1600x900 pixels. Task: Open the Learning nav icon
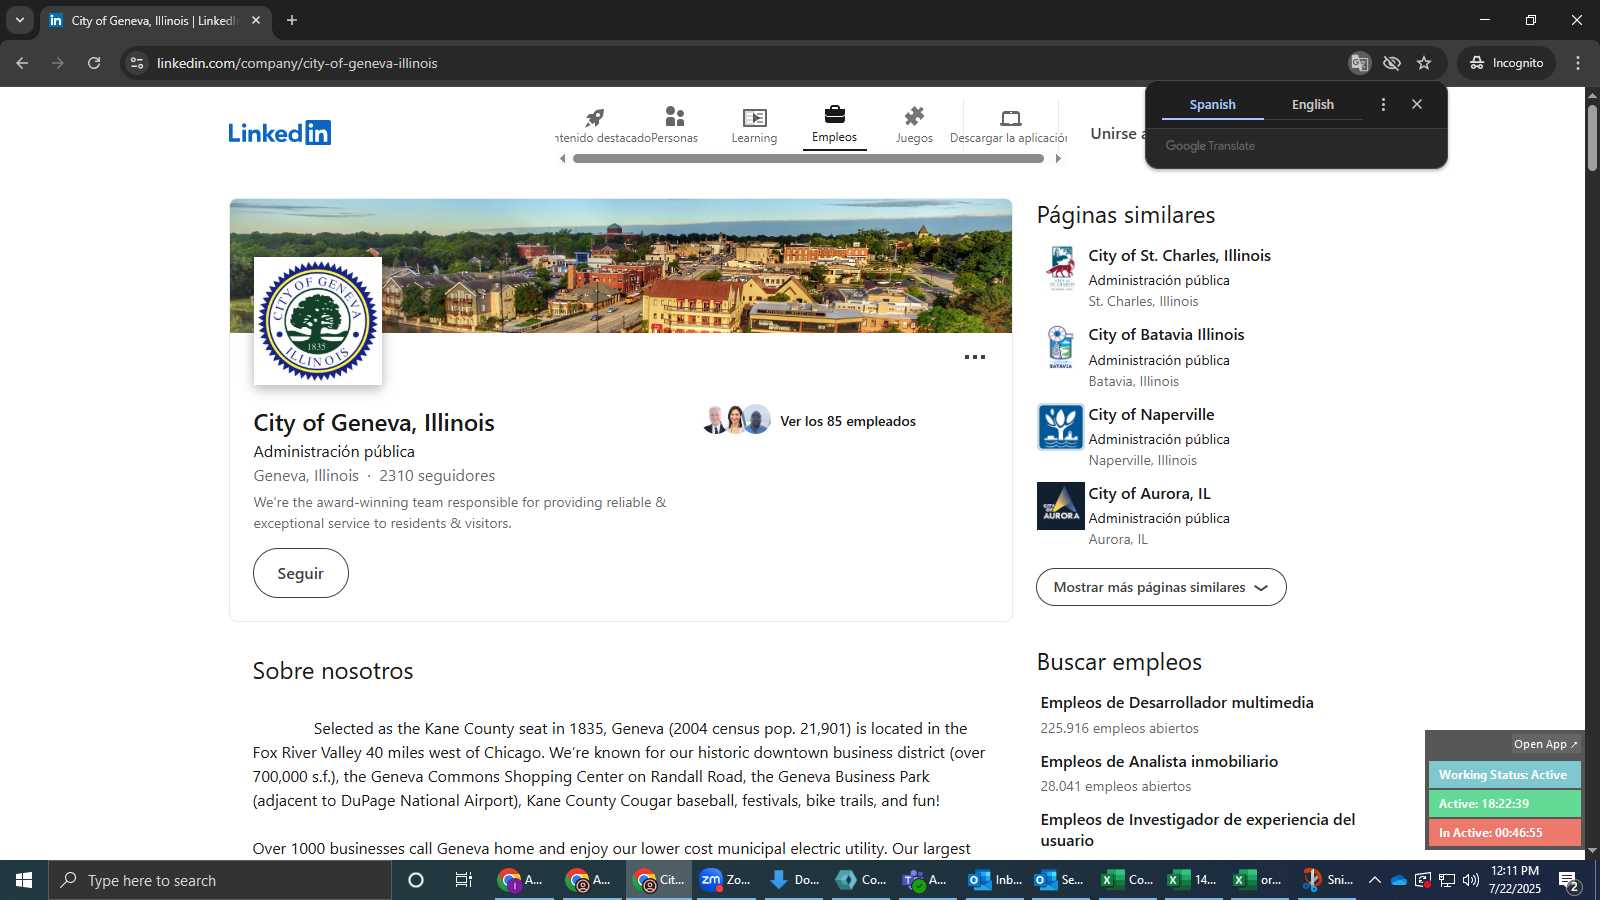(x=754, y=125)
